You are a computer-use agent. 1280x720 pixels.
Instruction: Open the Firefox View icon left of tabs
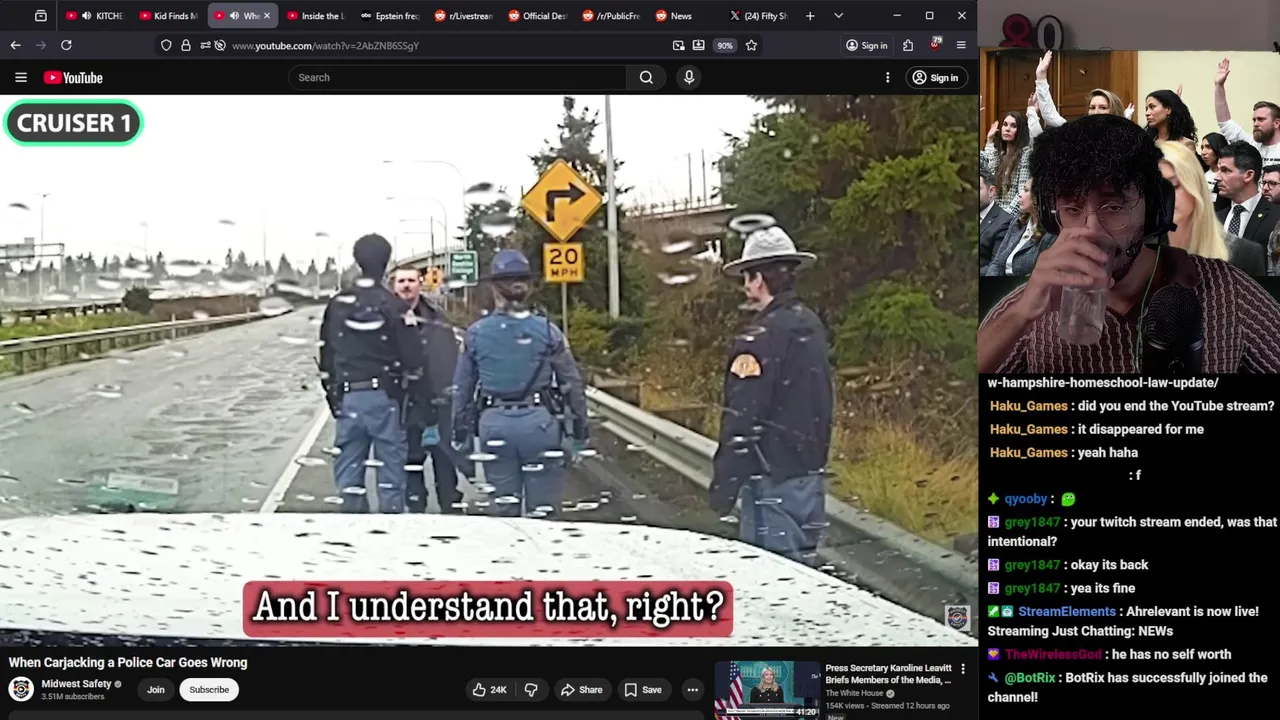pos(41,16)
